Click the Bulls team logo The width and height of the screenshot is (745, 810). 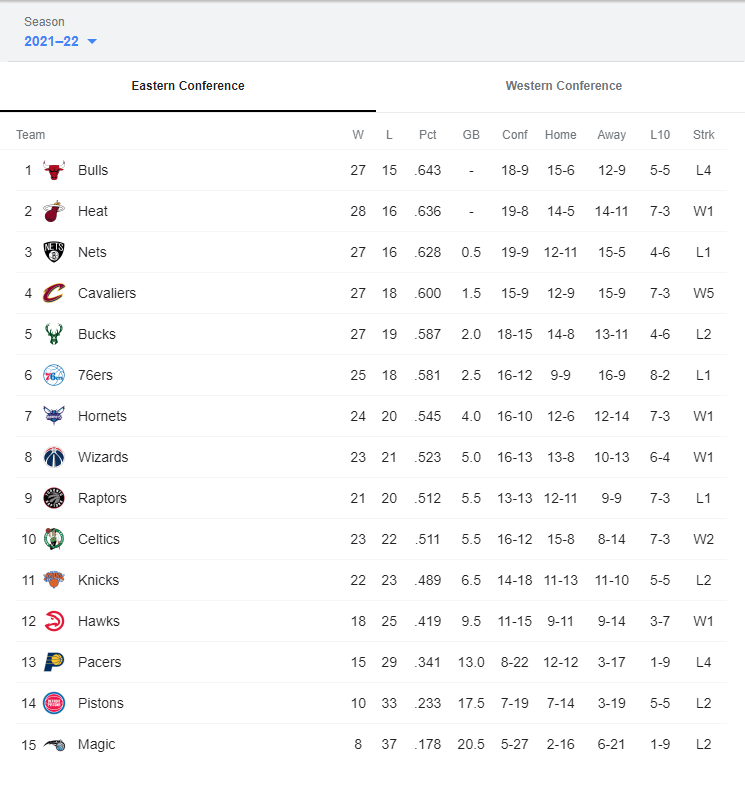click(54, 170)
